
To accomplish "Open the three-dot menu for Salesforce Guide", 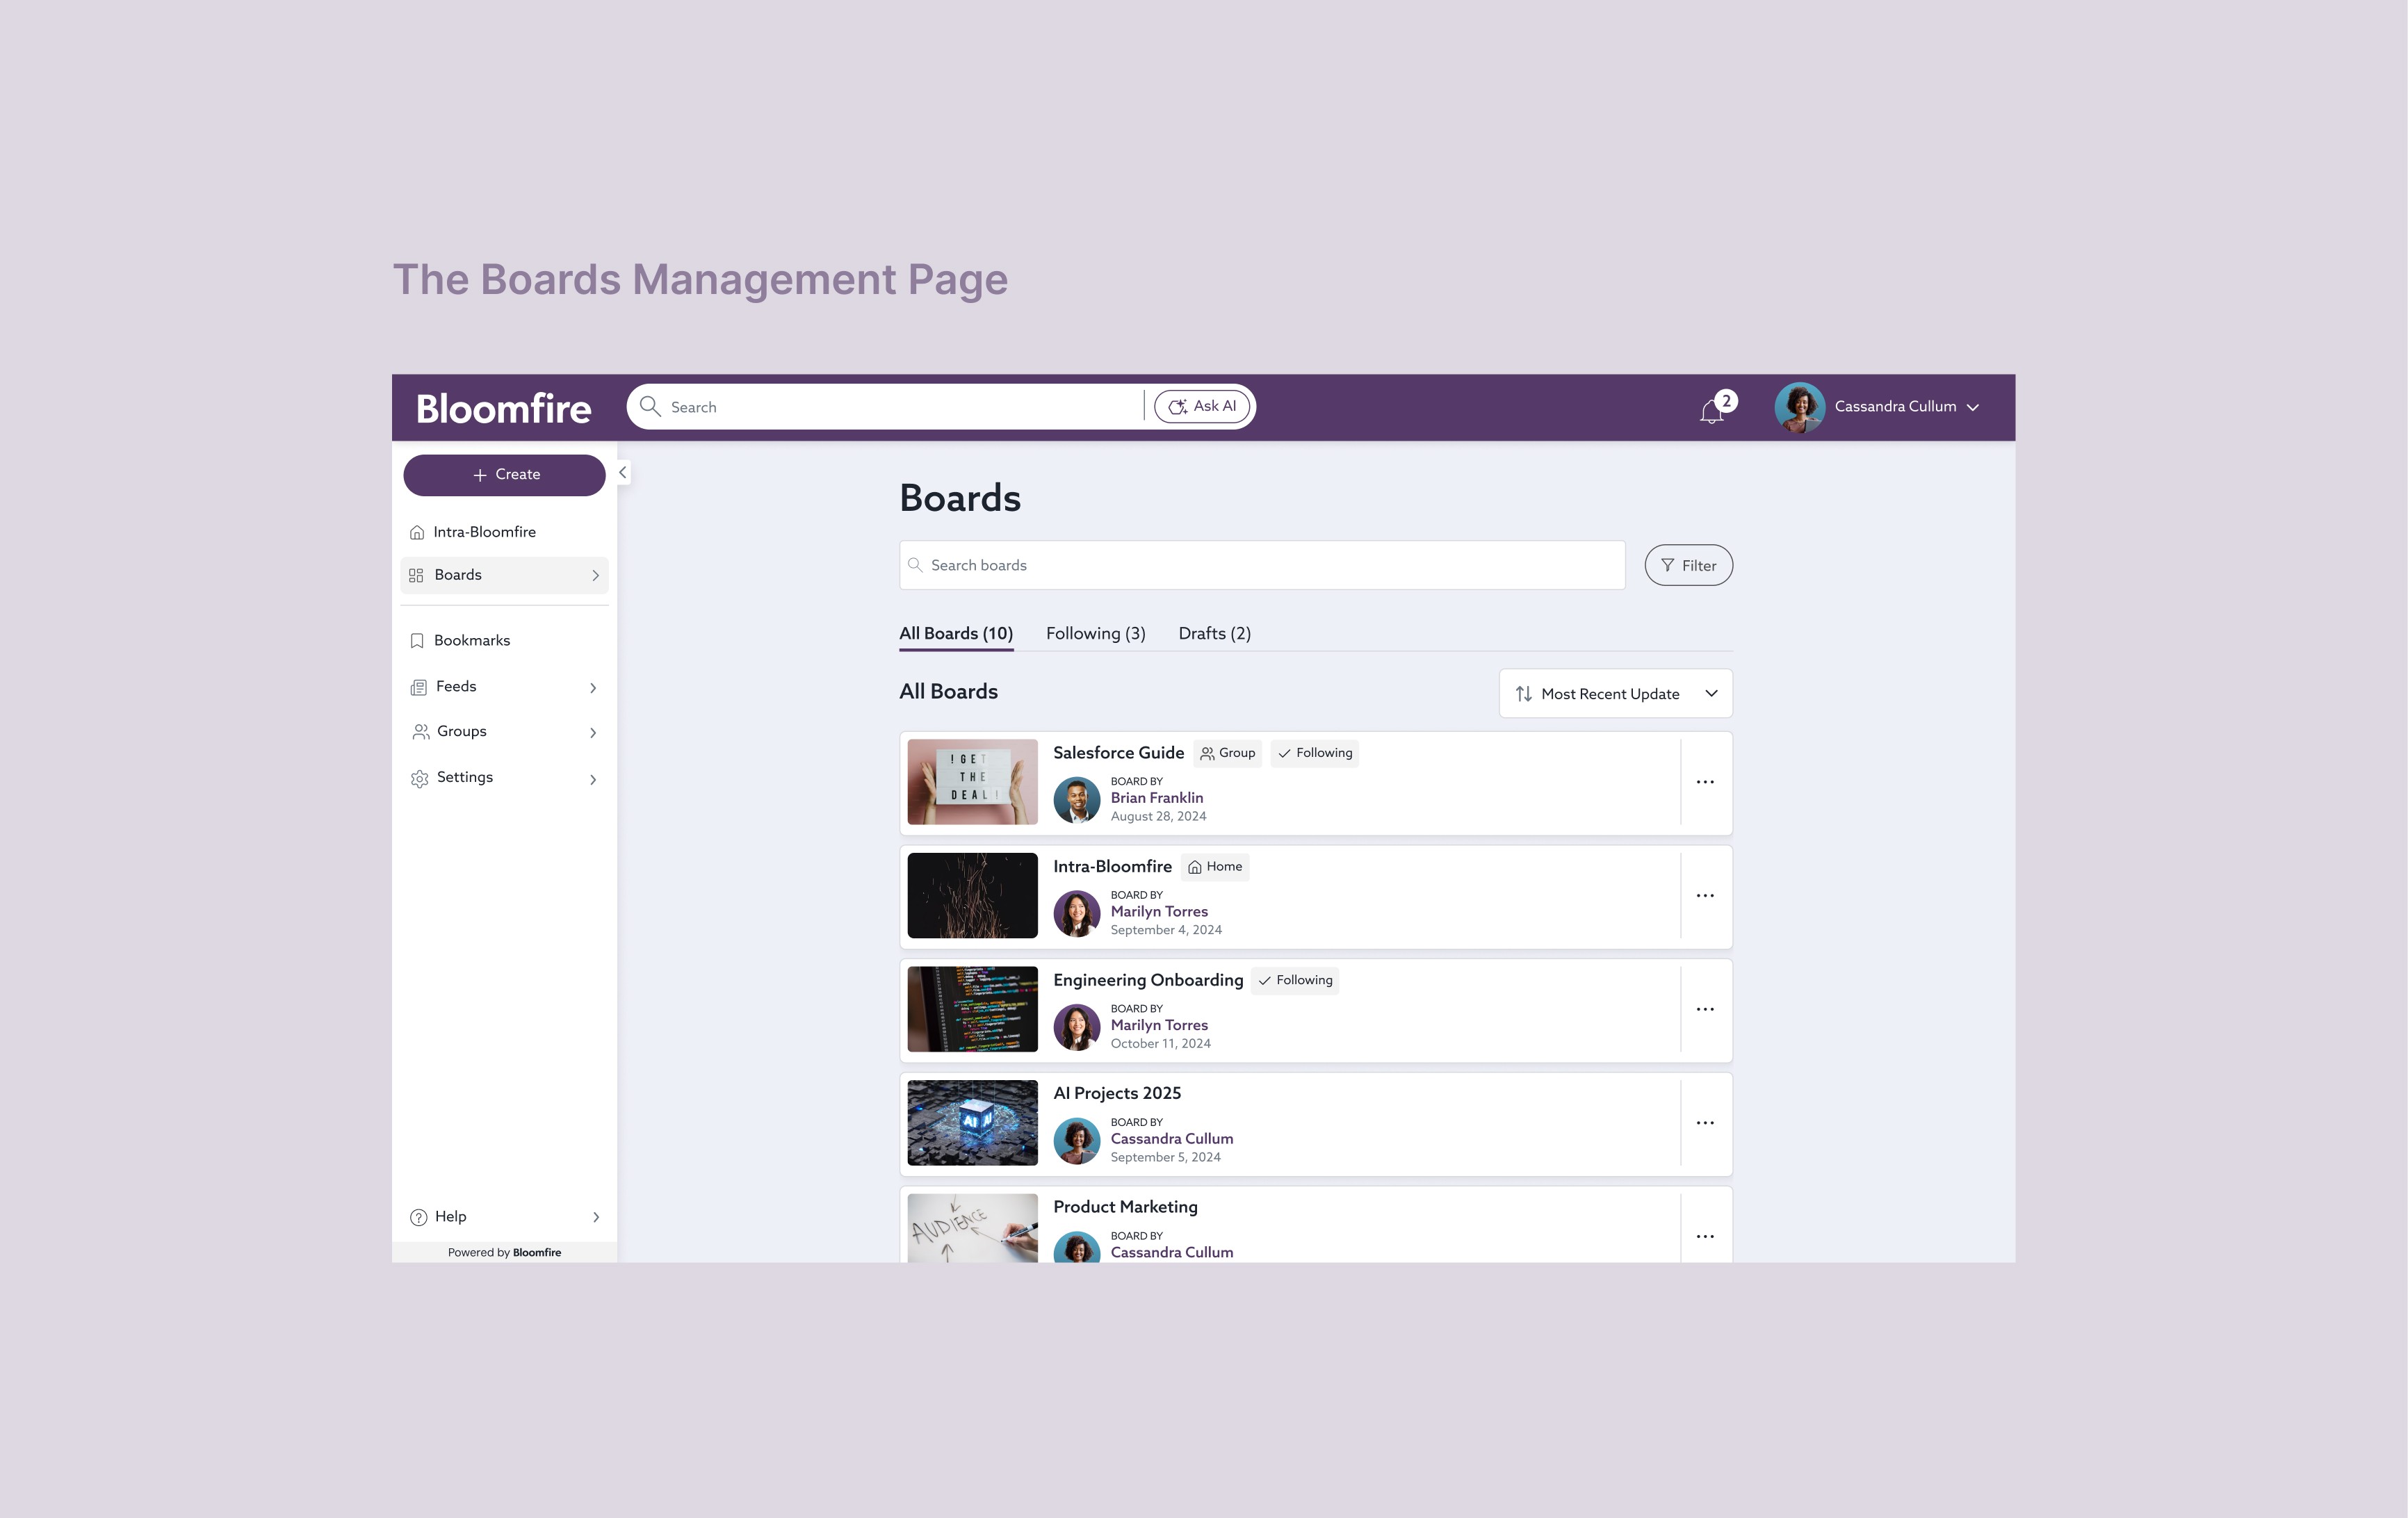I will 1705,782.
